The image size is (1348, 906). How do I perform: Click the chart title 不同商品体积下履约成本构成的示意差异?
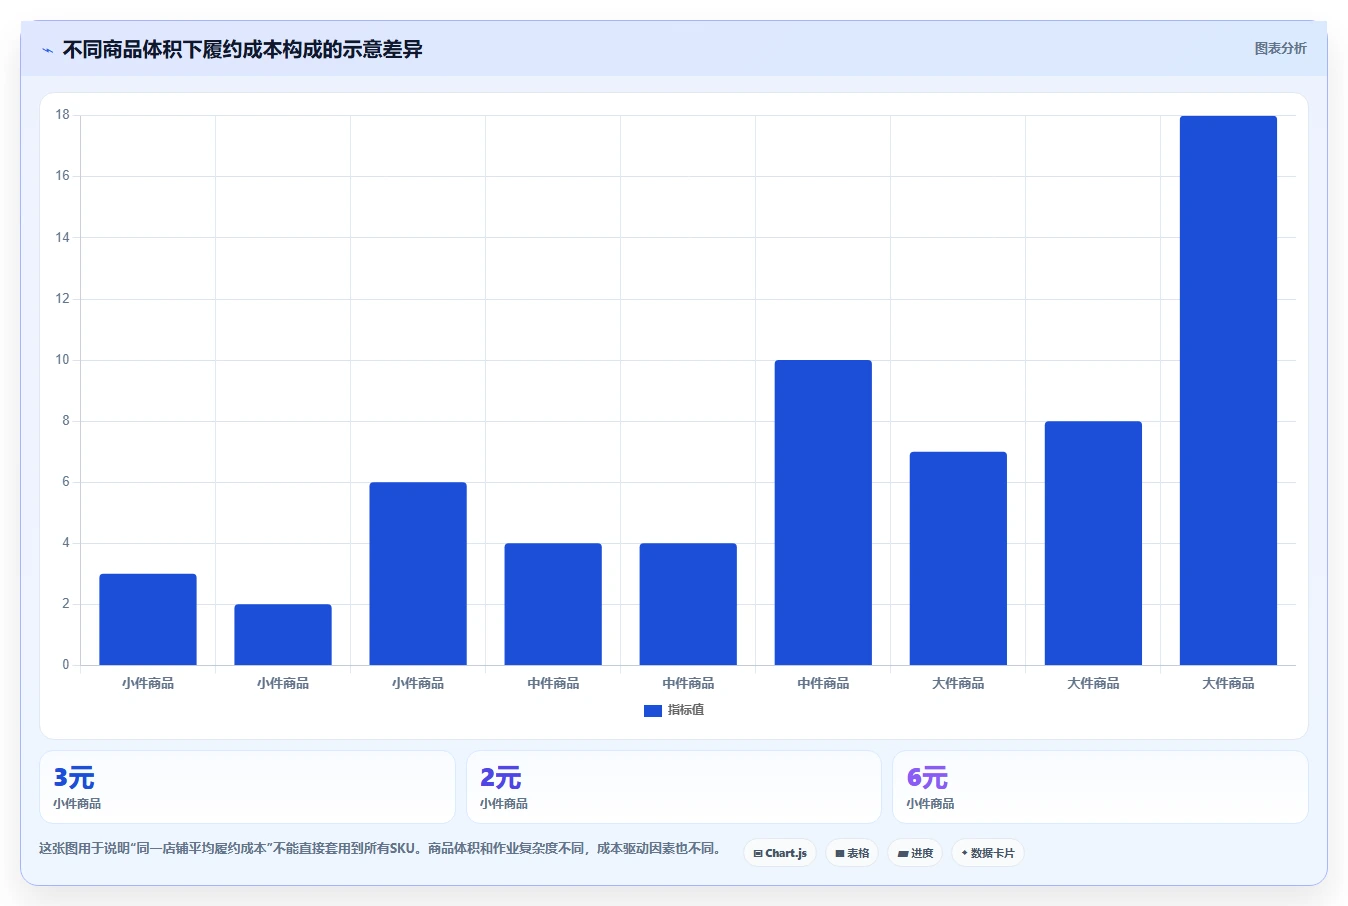(242, 49)
